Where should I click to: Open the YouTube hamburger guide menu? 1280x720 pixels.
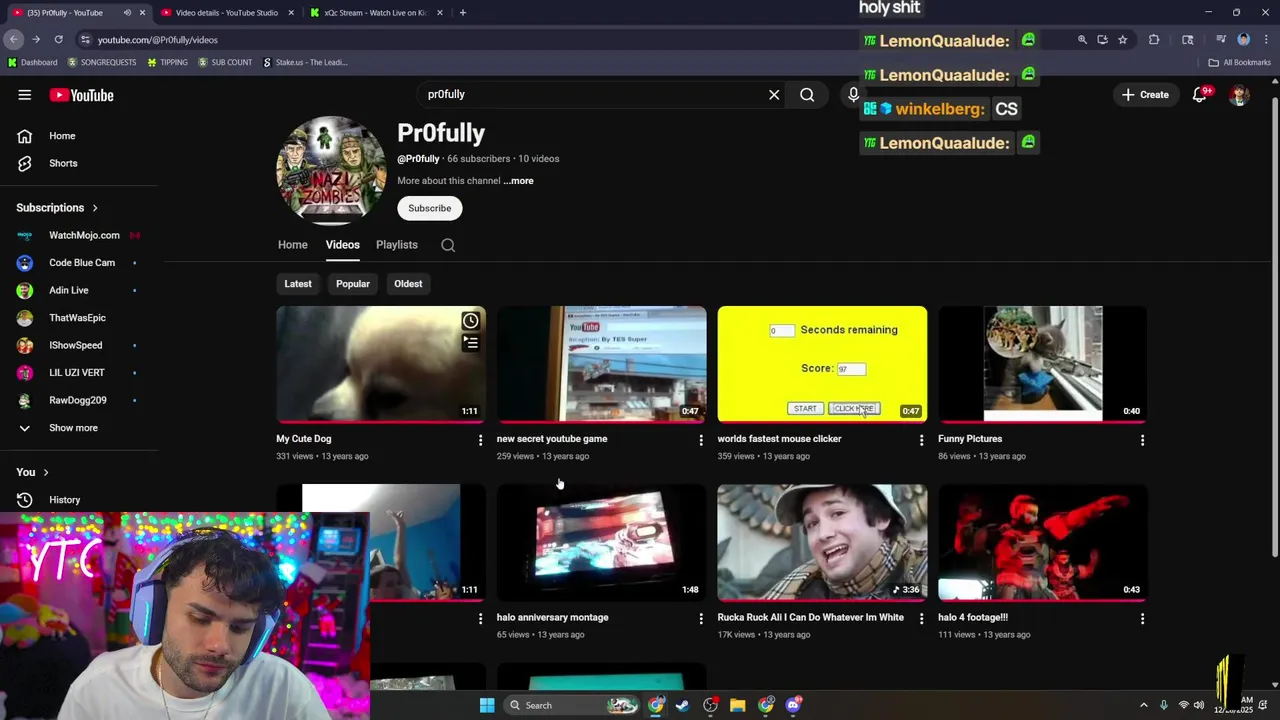[x=24, y=95]
